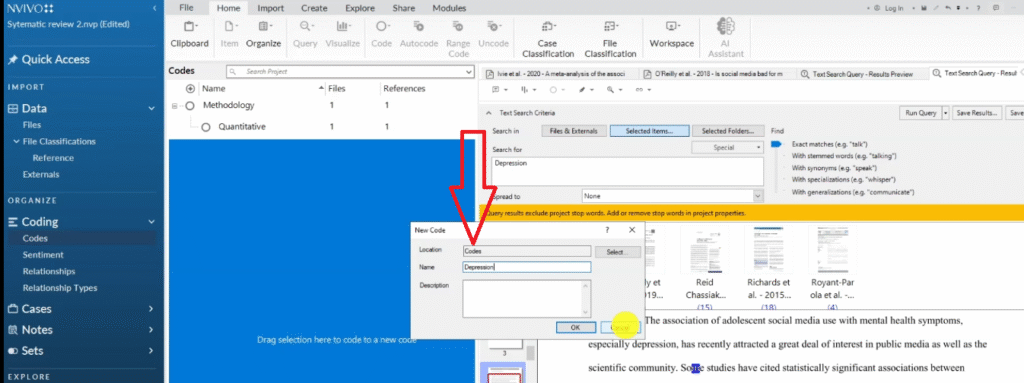Click the Files & Externals button
1024x383 pixels.
pos(573,131)
